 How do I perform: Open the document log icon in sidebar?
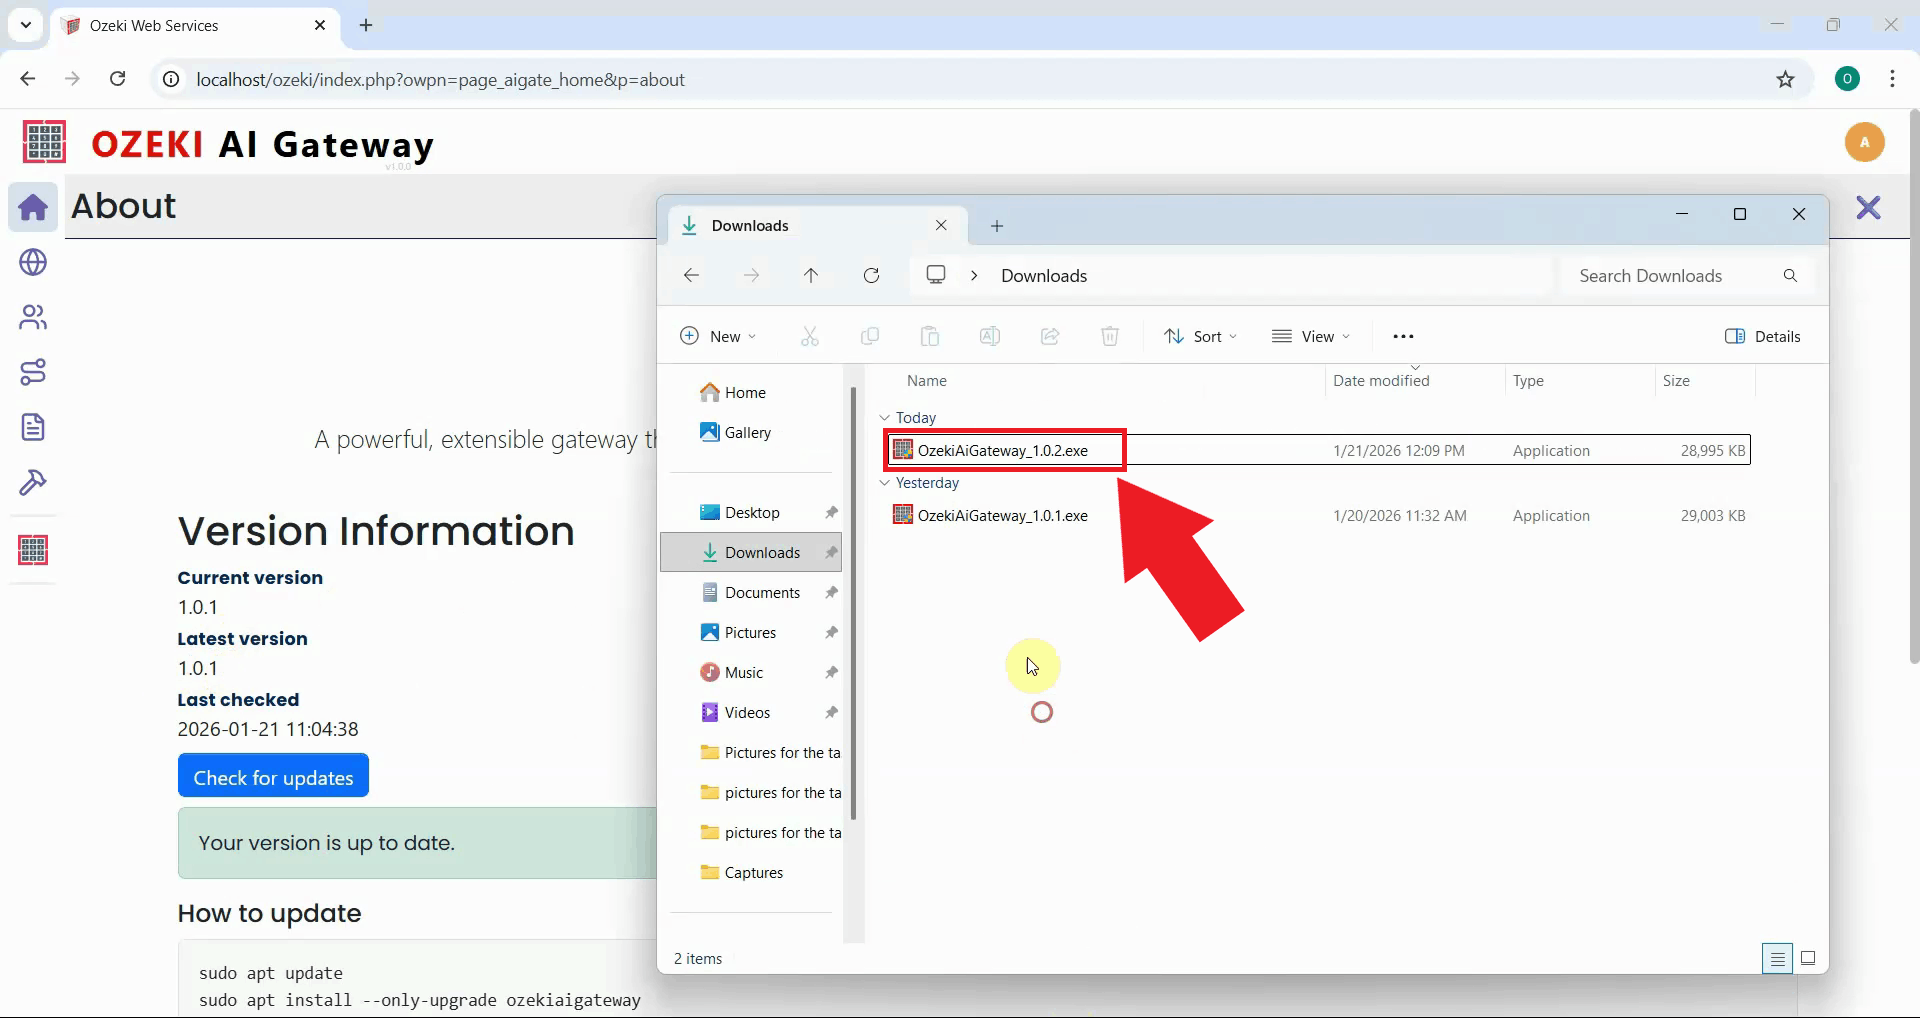33,427
